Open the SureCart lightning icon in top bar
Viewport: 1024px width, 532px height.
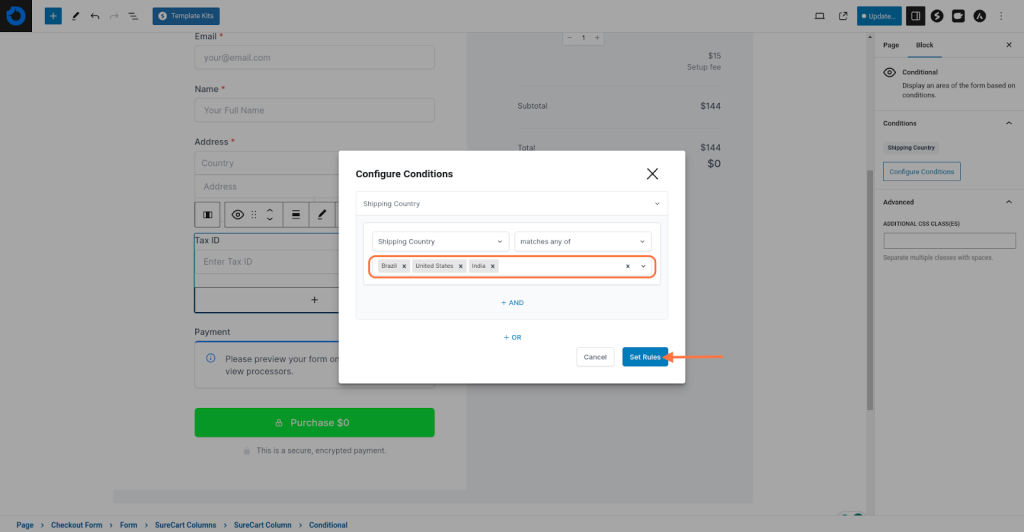click(937, 16)
